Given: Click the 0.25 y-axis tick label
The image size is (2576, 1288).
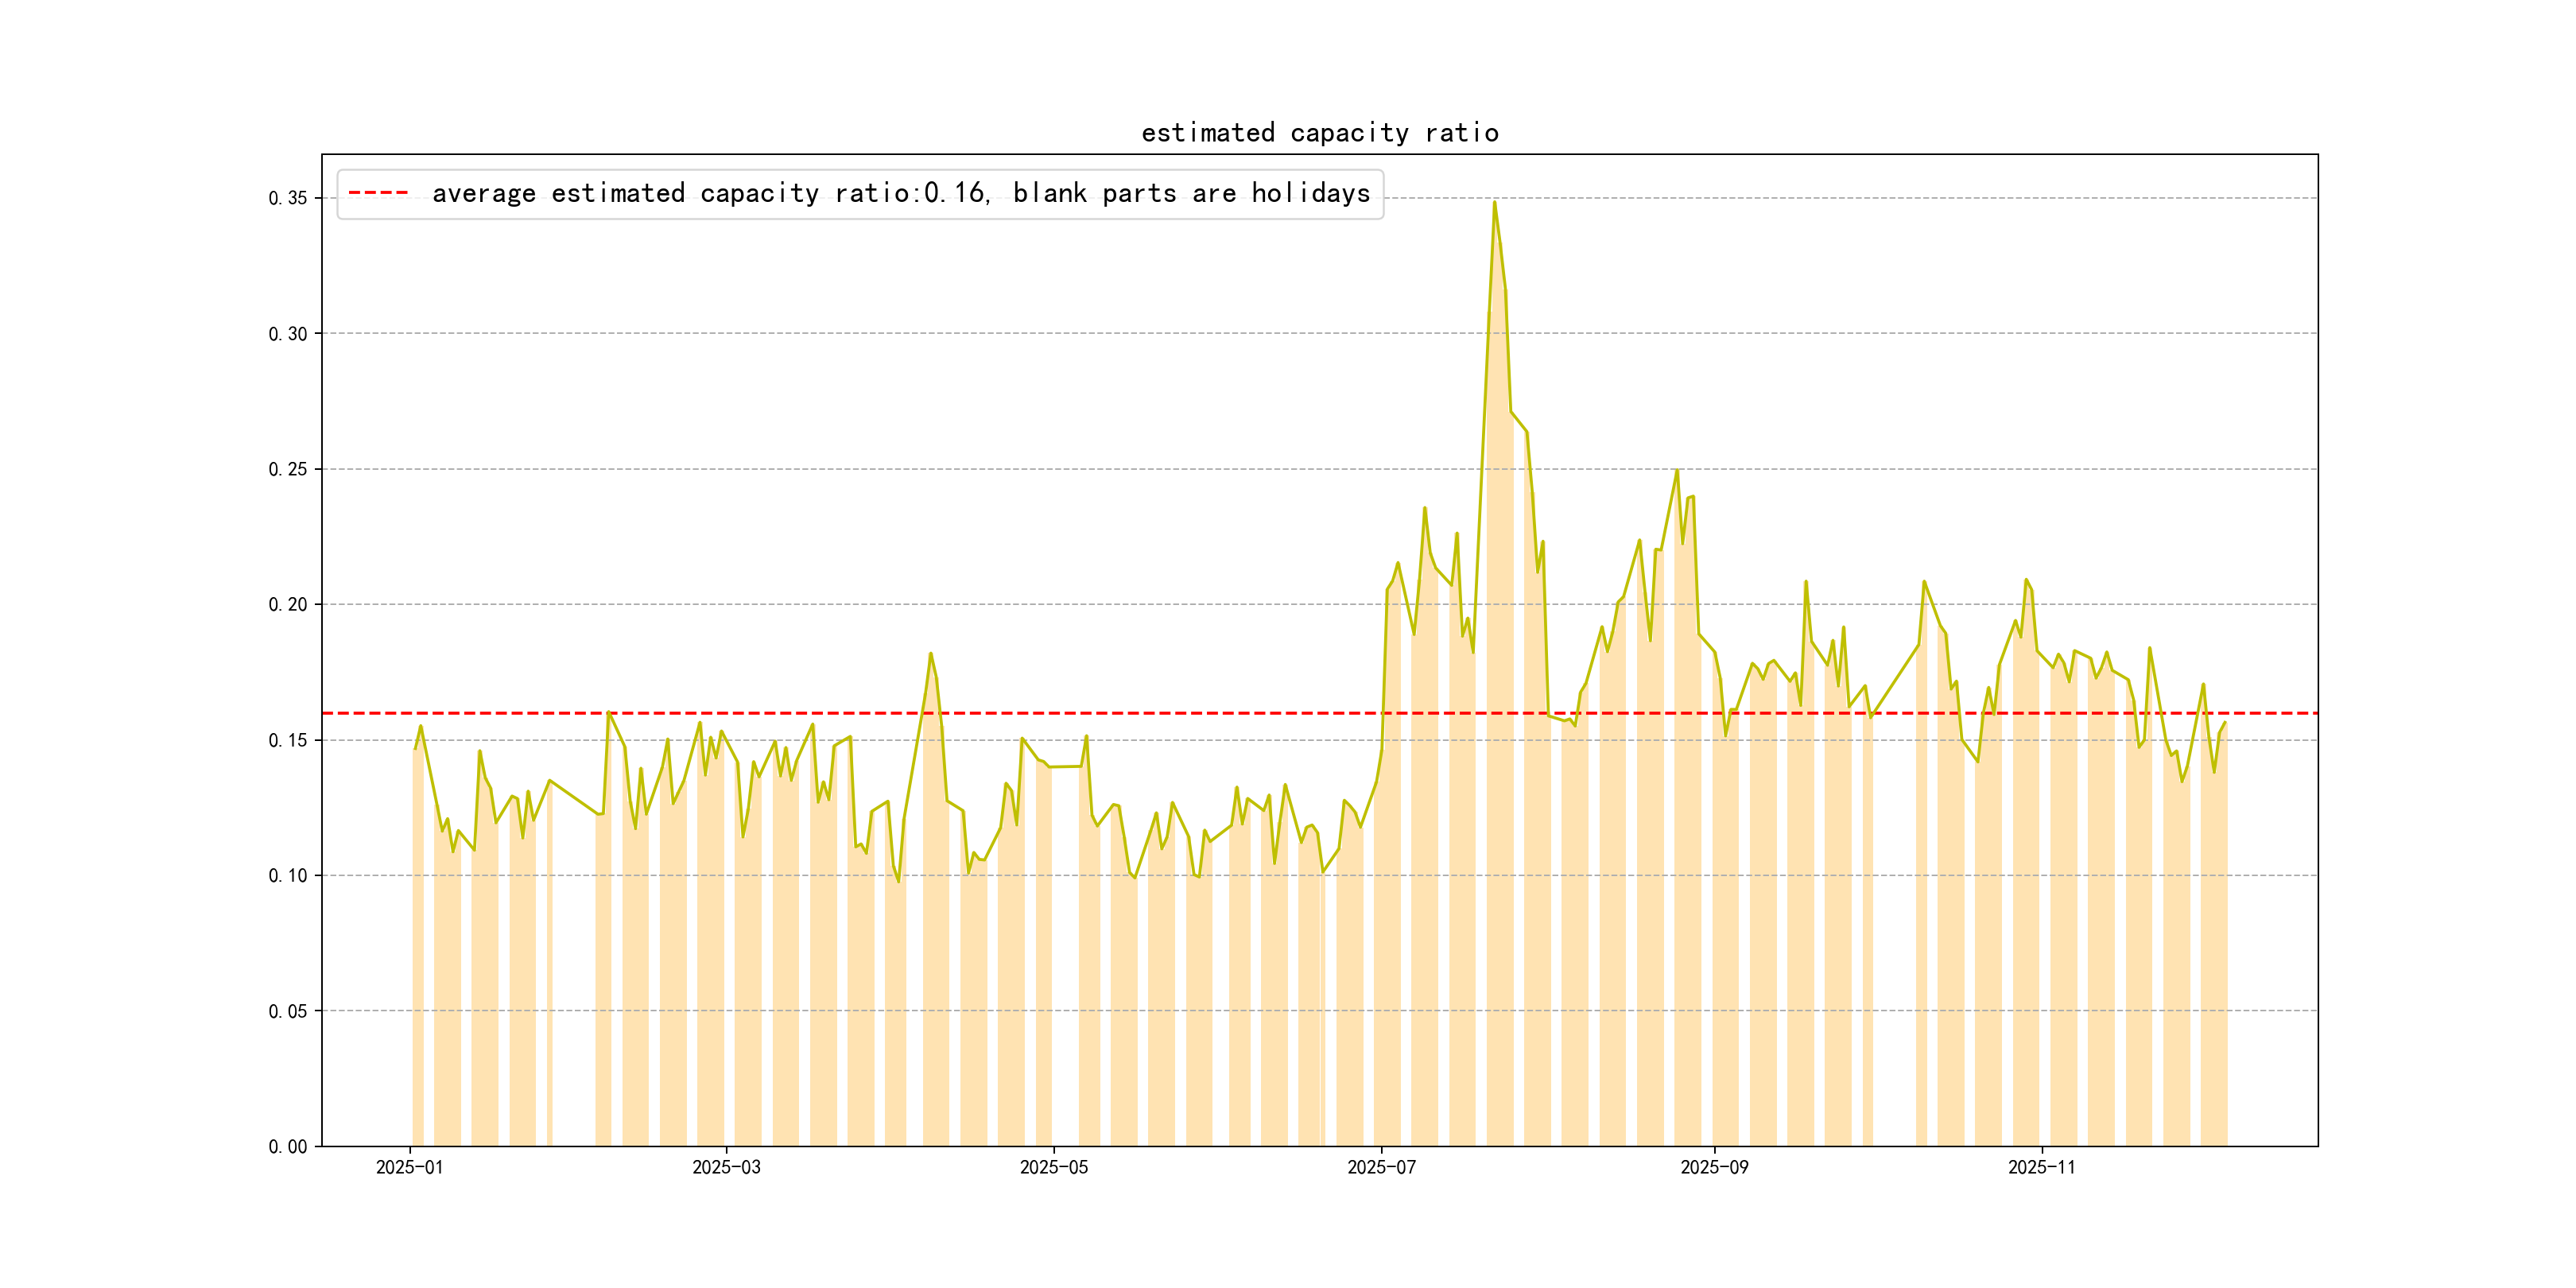Looking at the screenshot, I should pyautogui.click(x=288, y=469).
